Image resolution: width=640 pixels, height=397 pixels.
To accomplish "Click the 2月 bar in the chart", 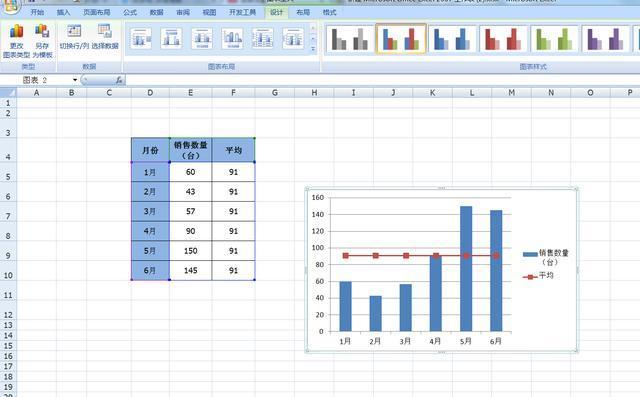I will 376,313.
